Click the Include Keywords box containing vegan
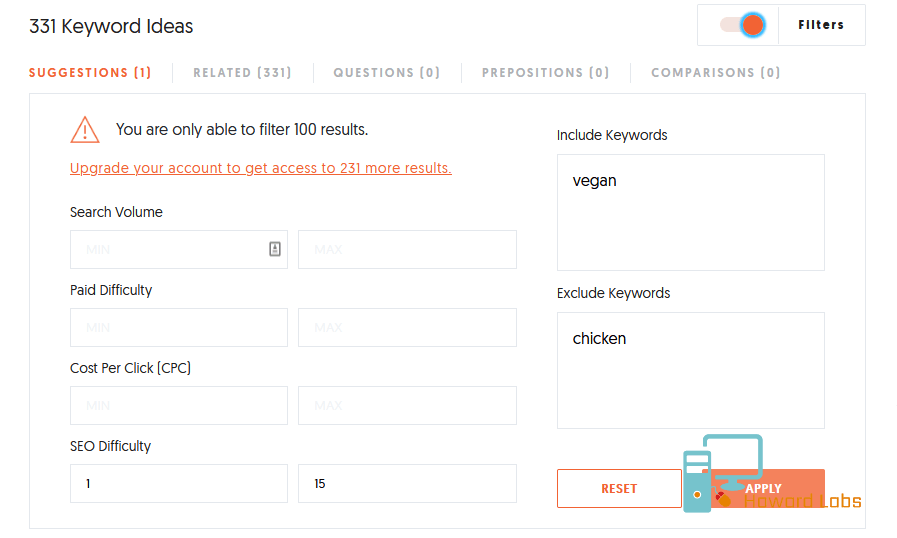The width and height of the screenshot is (897, 538). click(x=691, y=212)
